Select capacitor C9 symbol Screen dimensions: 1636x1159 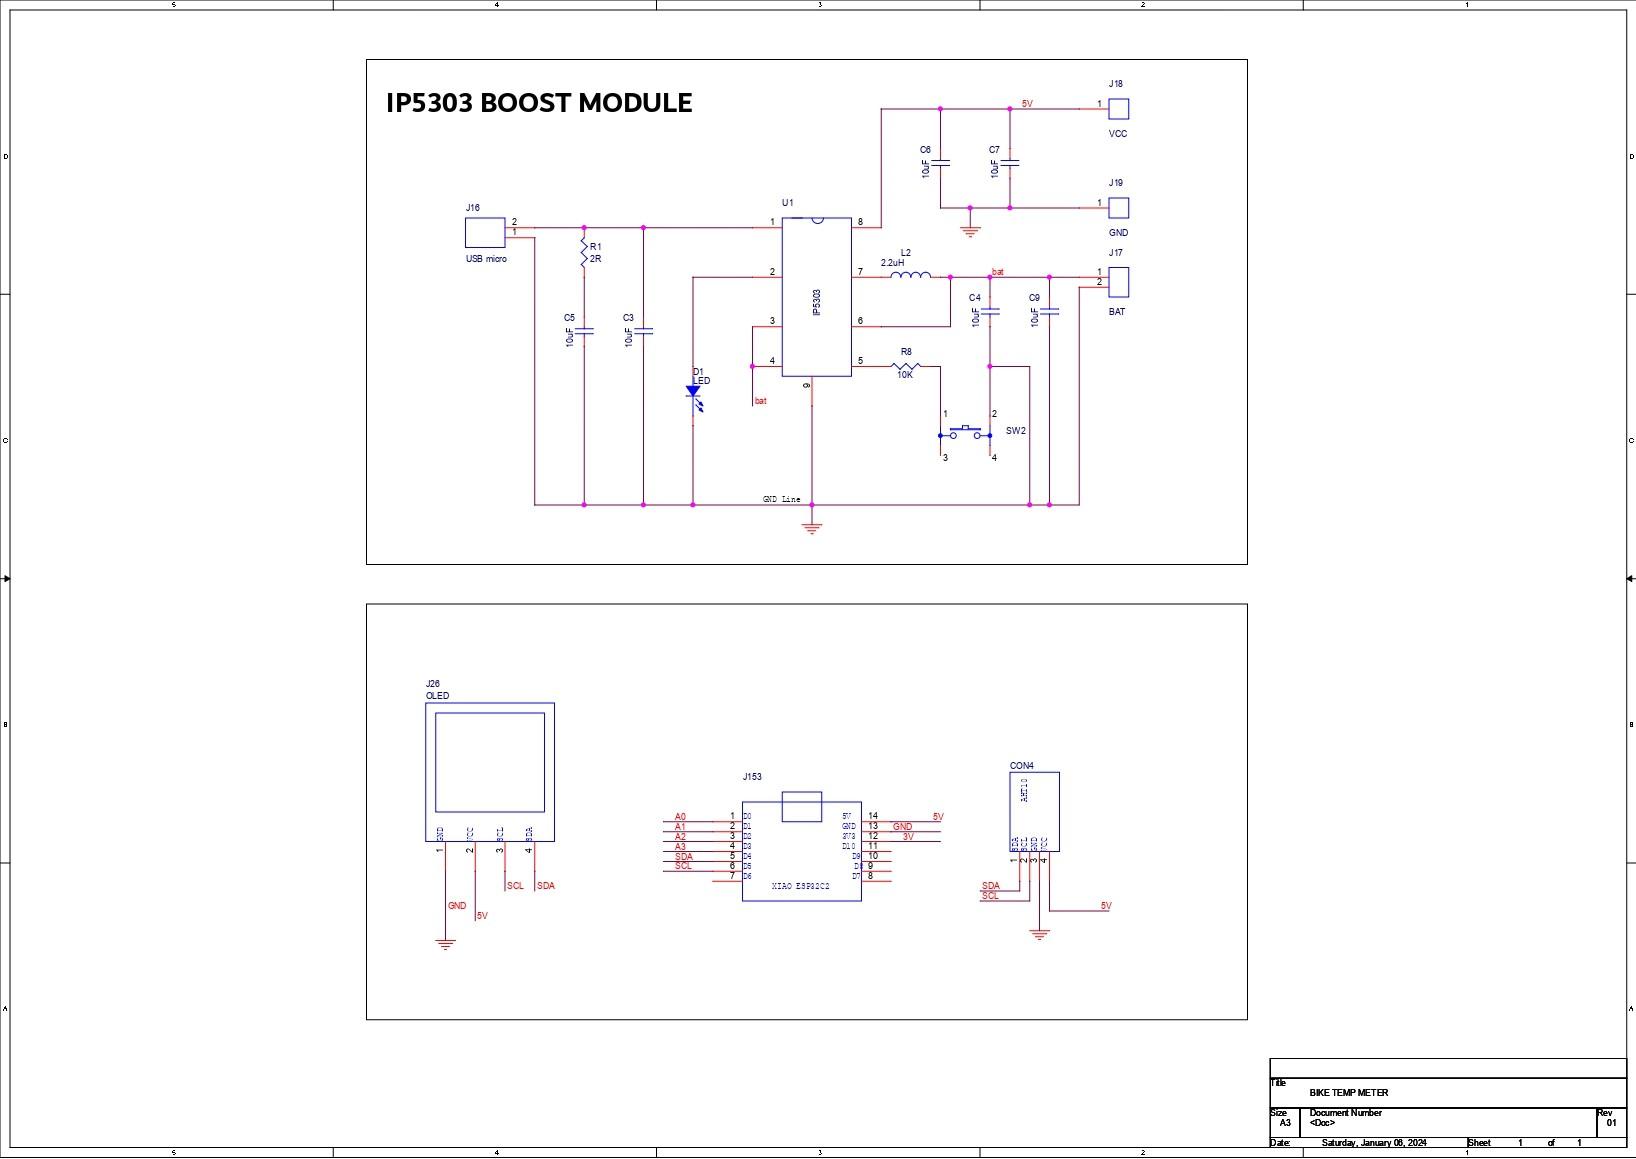coord(1049,312)
